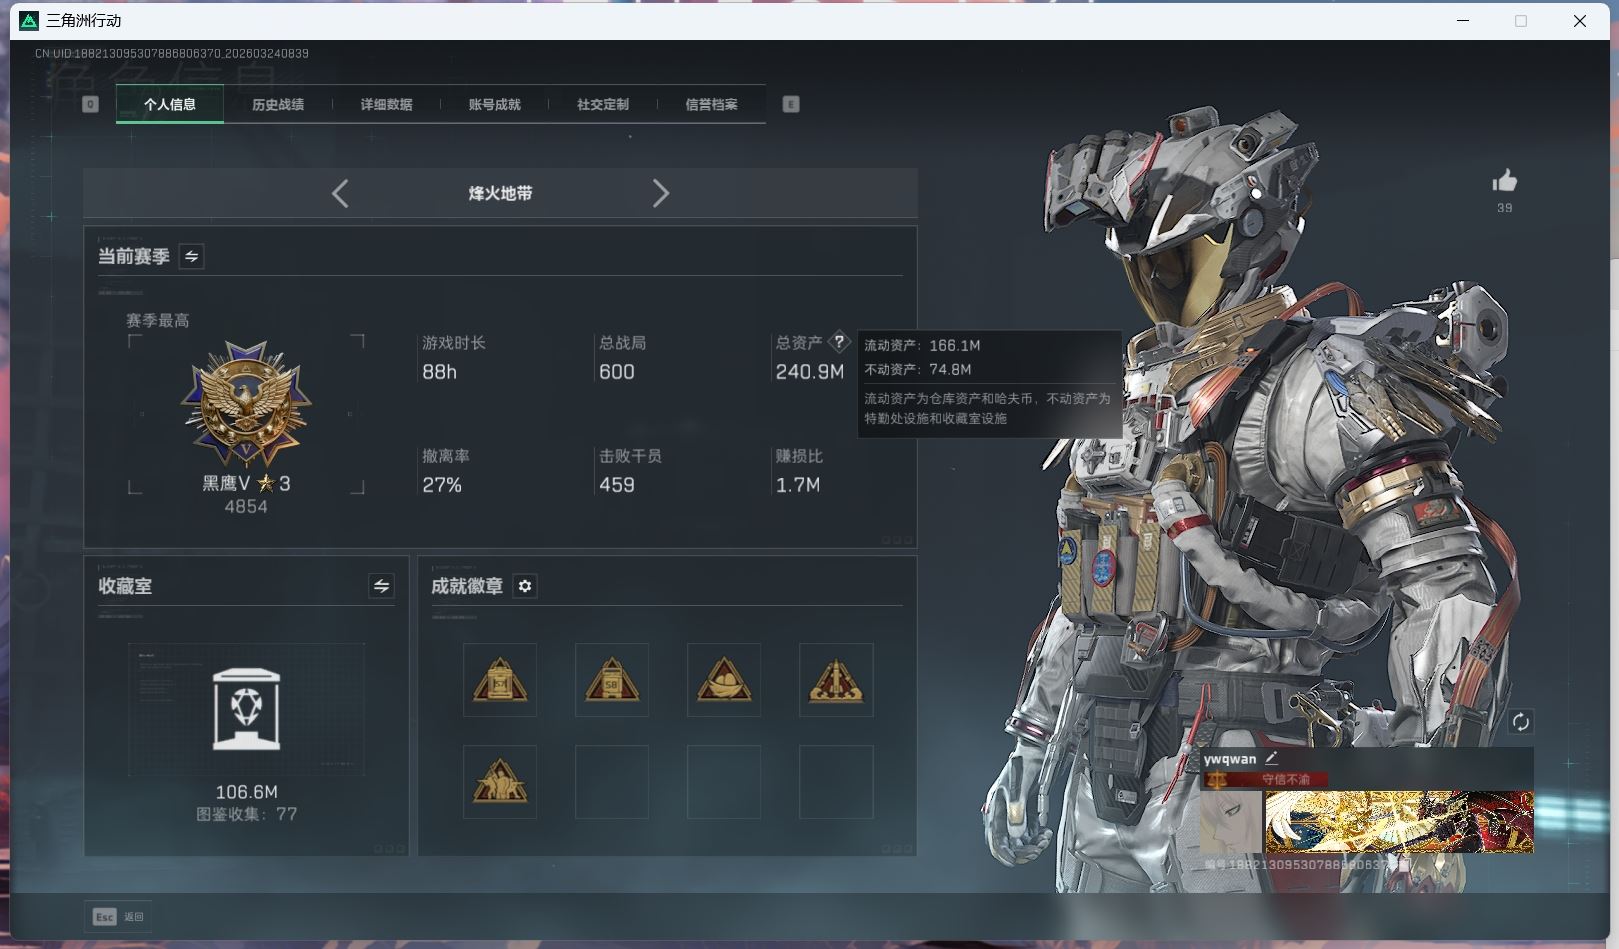Click the Esc 返回 button
This screenshot has height=949, width=1619.
(118, 916)
